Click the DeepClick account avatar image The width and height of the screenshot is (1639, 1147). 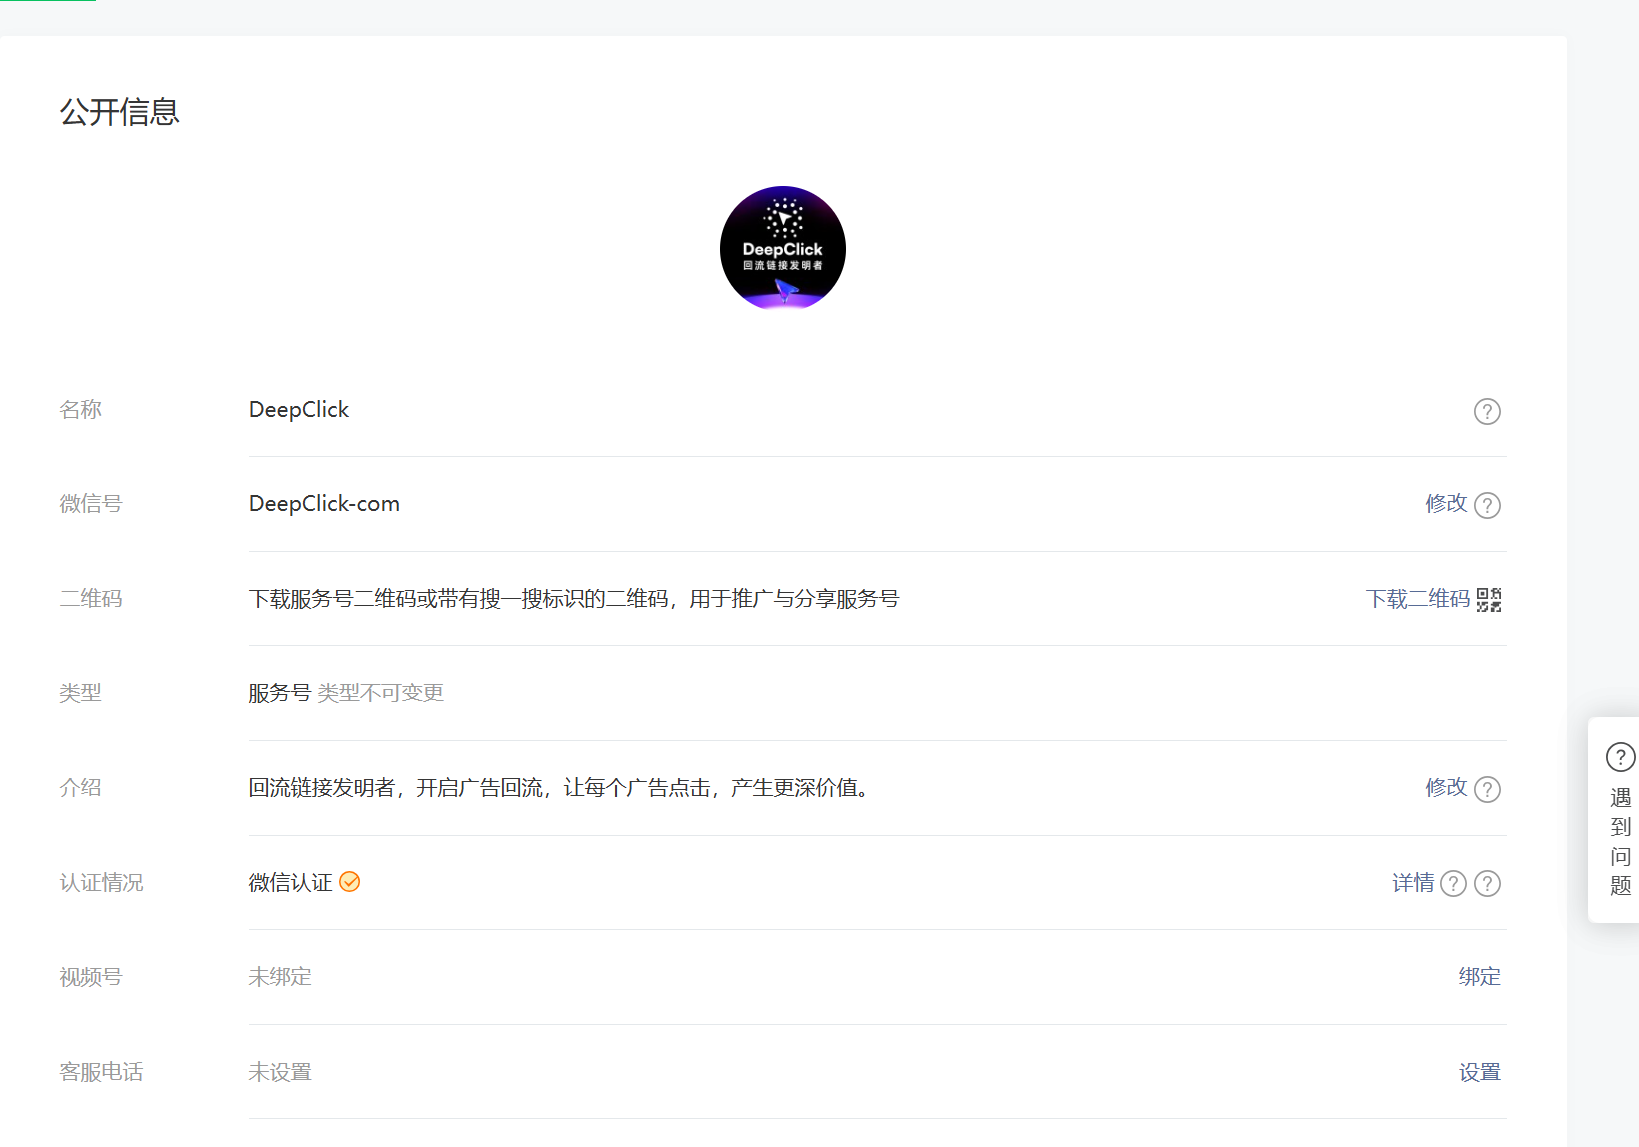tap(783, 248)
